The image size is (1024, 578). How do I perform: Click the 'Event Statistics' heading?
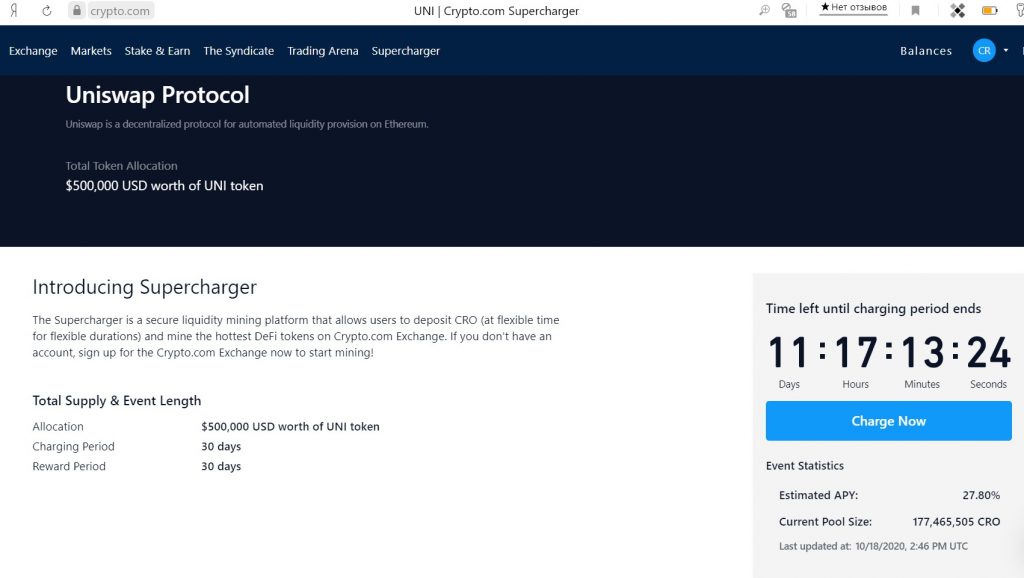pyautogui.click(x=805, y=466)
